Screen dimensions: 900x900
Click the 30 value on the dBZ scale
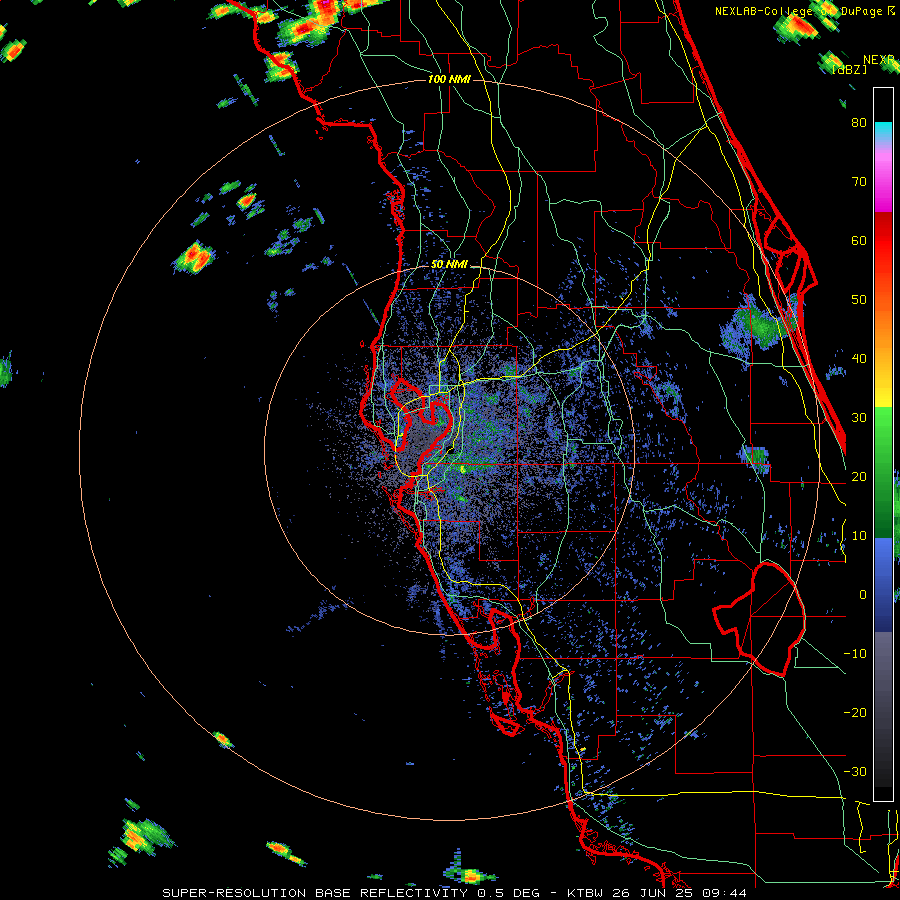[859, 418]
